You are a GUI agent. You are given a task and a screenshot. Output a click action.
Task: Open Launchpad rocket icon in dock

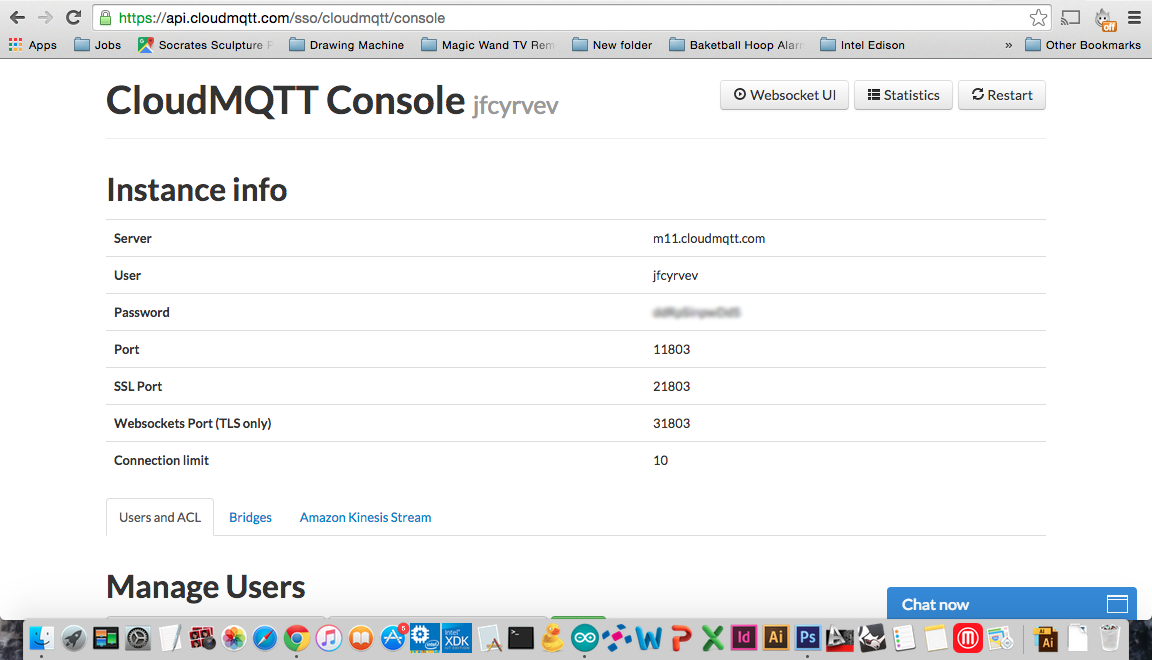[x=73, y=637]
